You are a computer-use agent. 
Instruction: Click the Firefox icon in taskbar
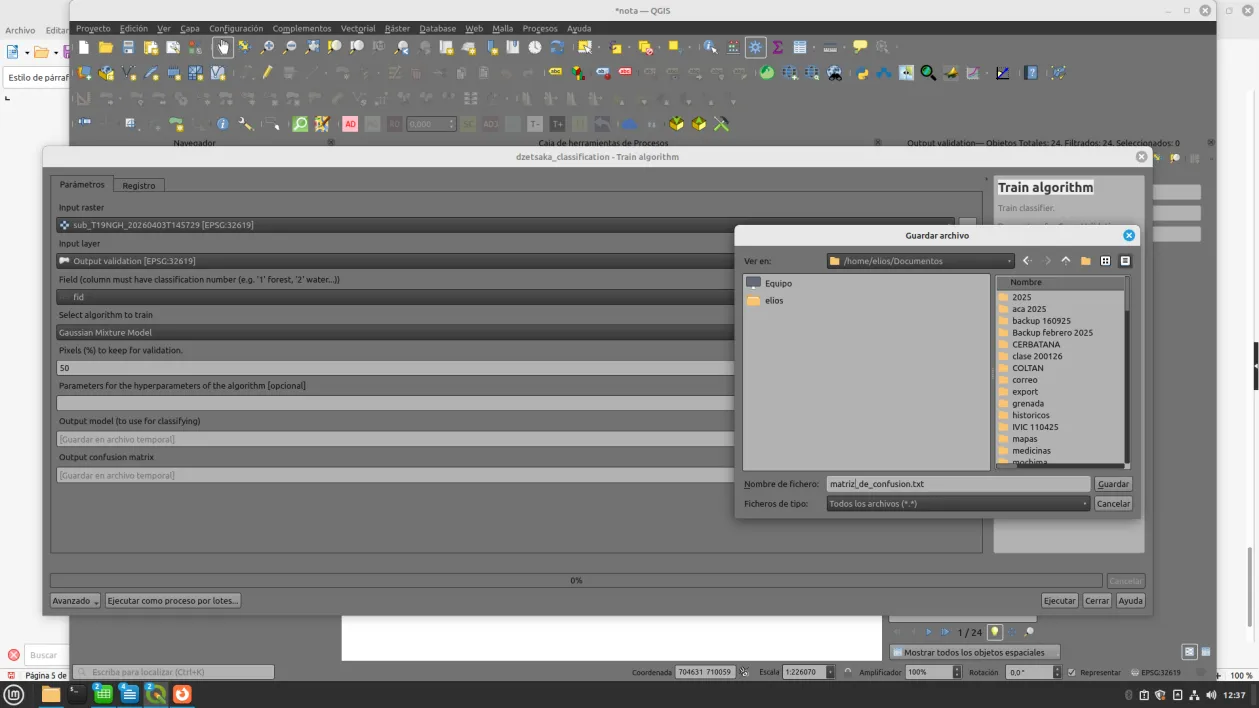coord(182,694)
